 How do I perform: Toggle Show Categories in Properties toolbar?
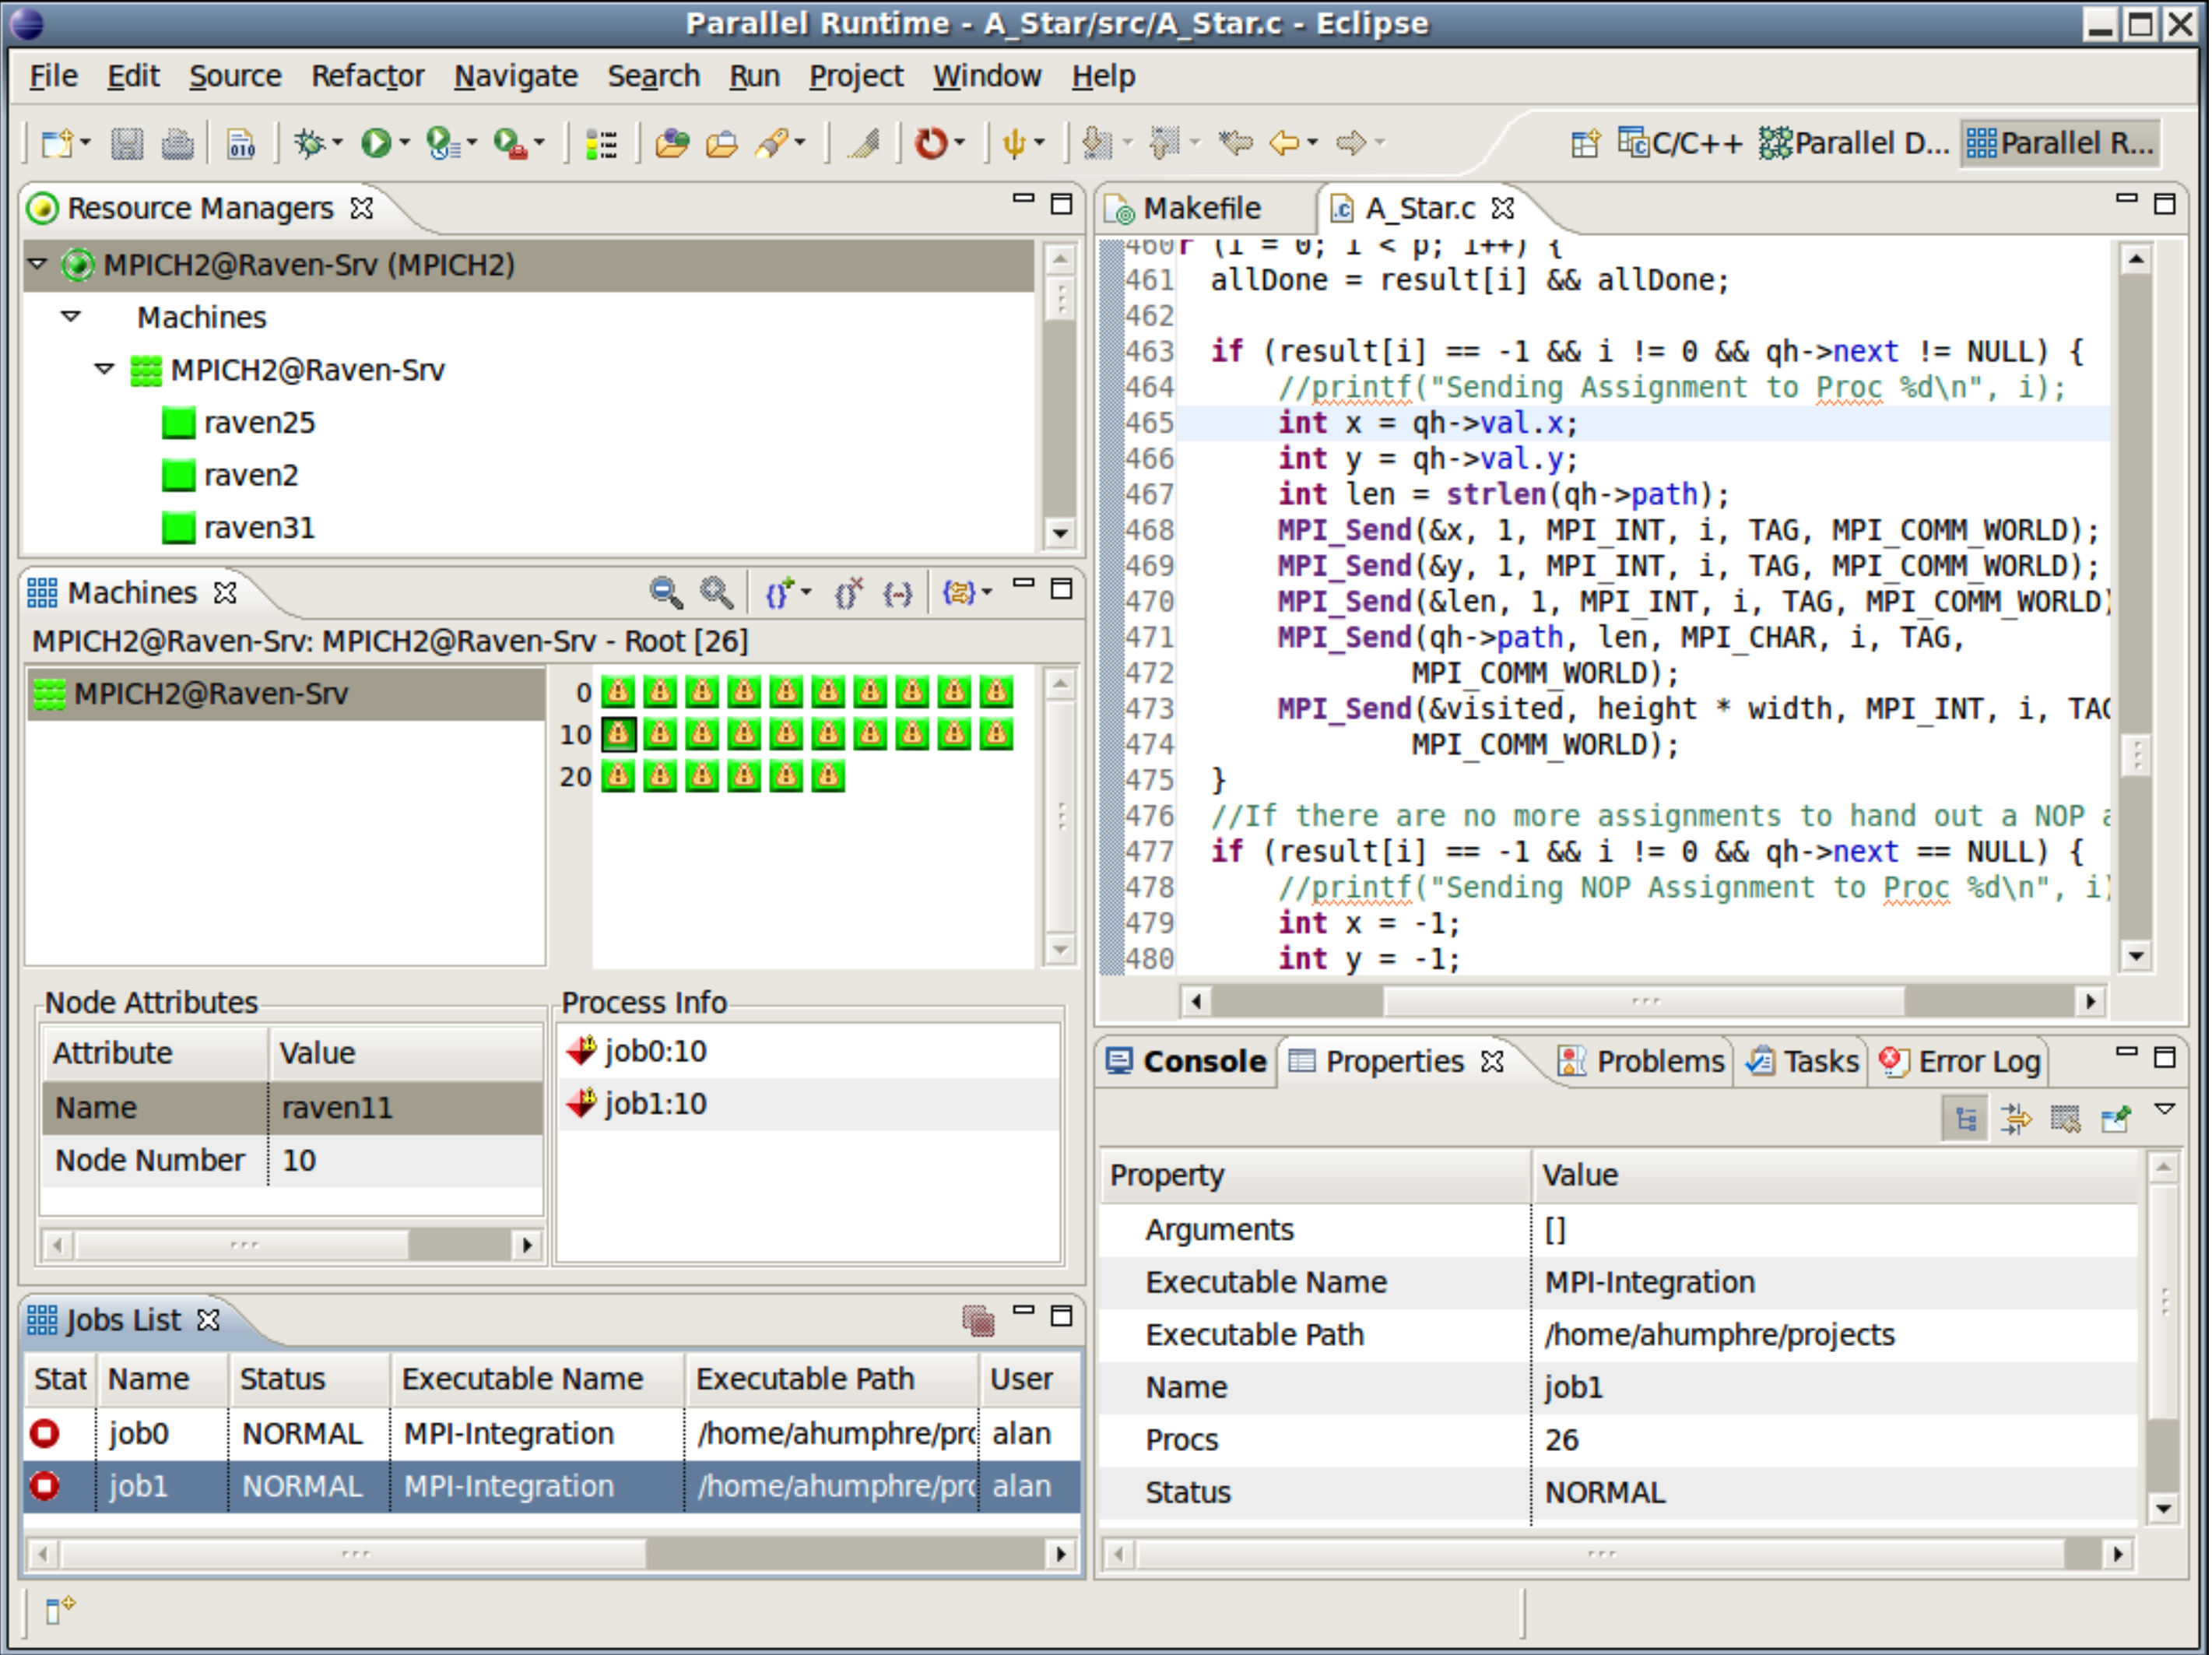click(x=1965, y=1118)
